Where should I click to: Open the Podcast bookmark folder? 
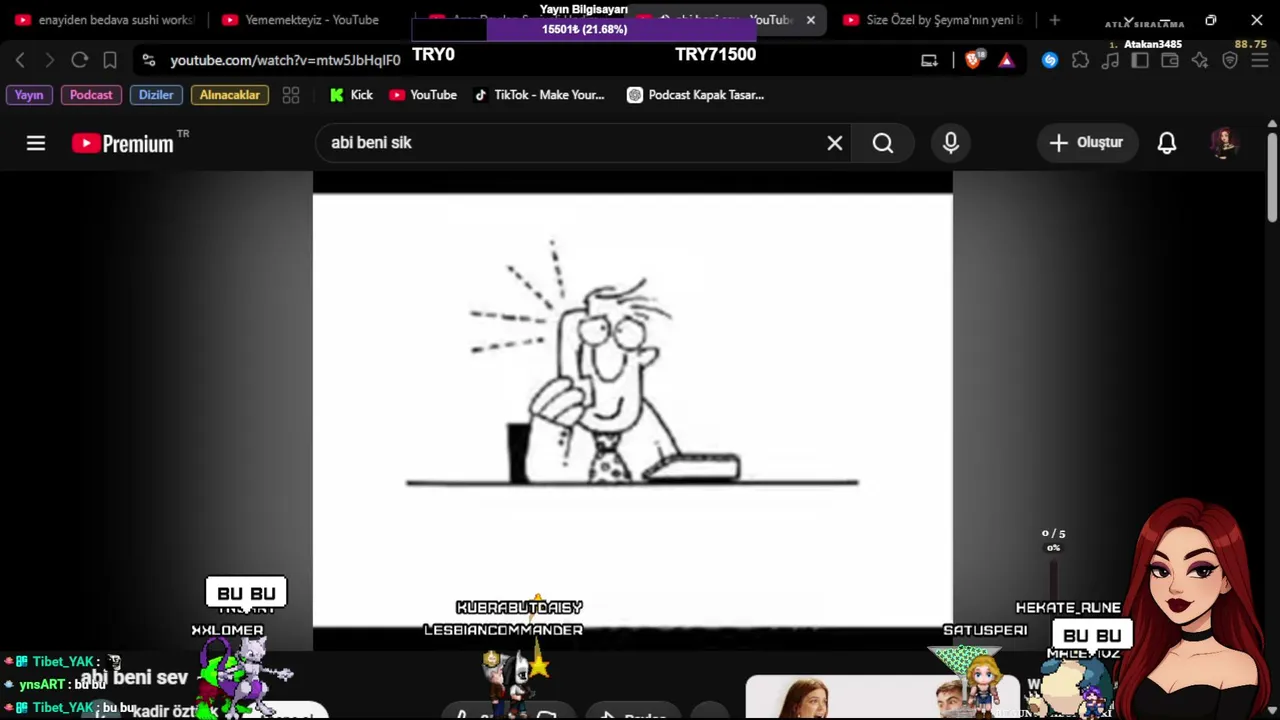pos(91,95)
